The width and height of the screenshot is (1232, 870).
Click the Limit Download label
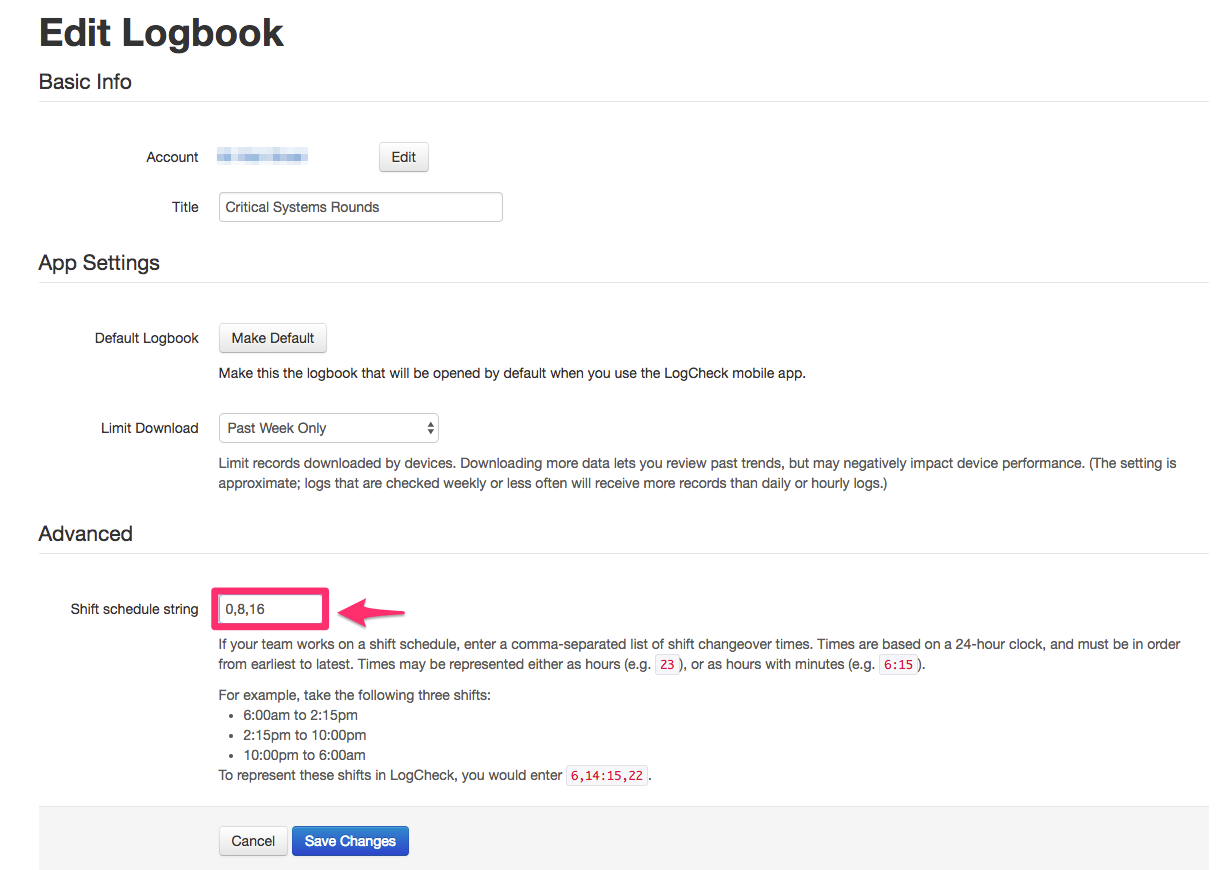click(150, 428)
